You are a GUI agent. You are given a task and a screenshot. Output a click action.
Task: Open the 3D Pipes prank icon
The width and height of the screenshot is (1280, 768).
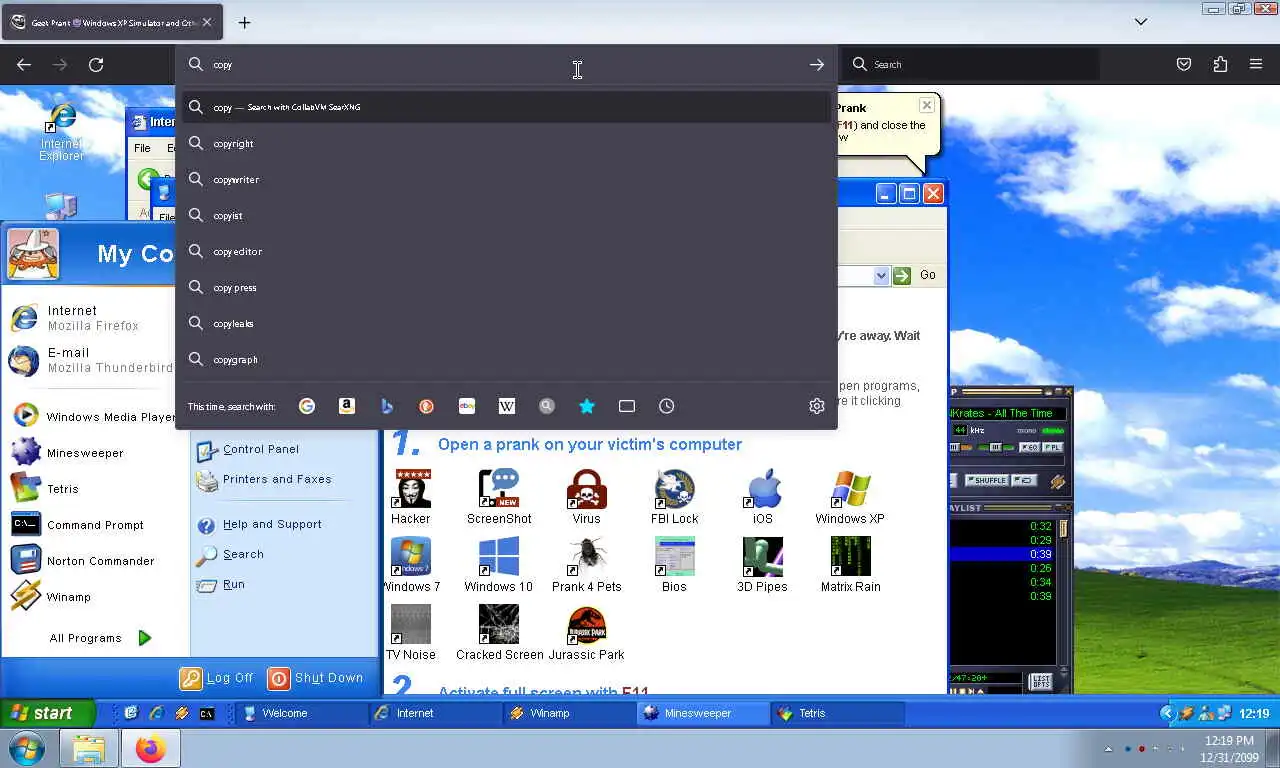(x=763, y=565)
